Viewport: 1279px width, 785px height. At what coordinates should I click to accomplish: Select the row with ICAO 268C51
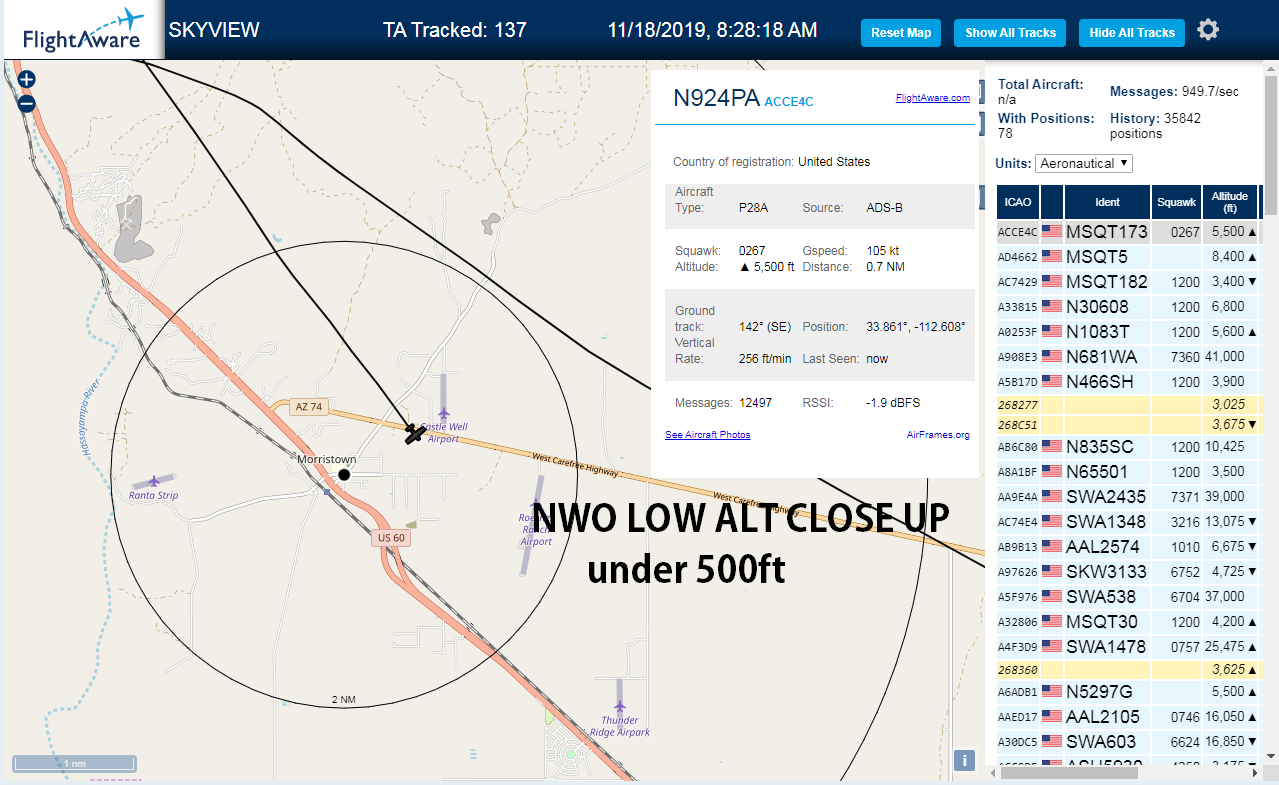1128,425
